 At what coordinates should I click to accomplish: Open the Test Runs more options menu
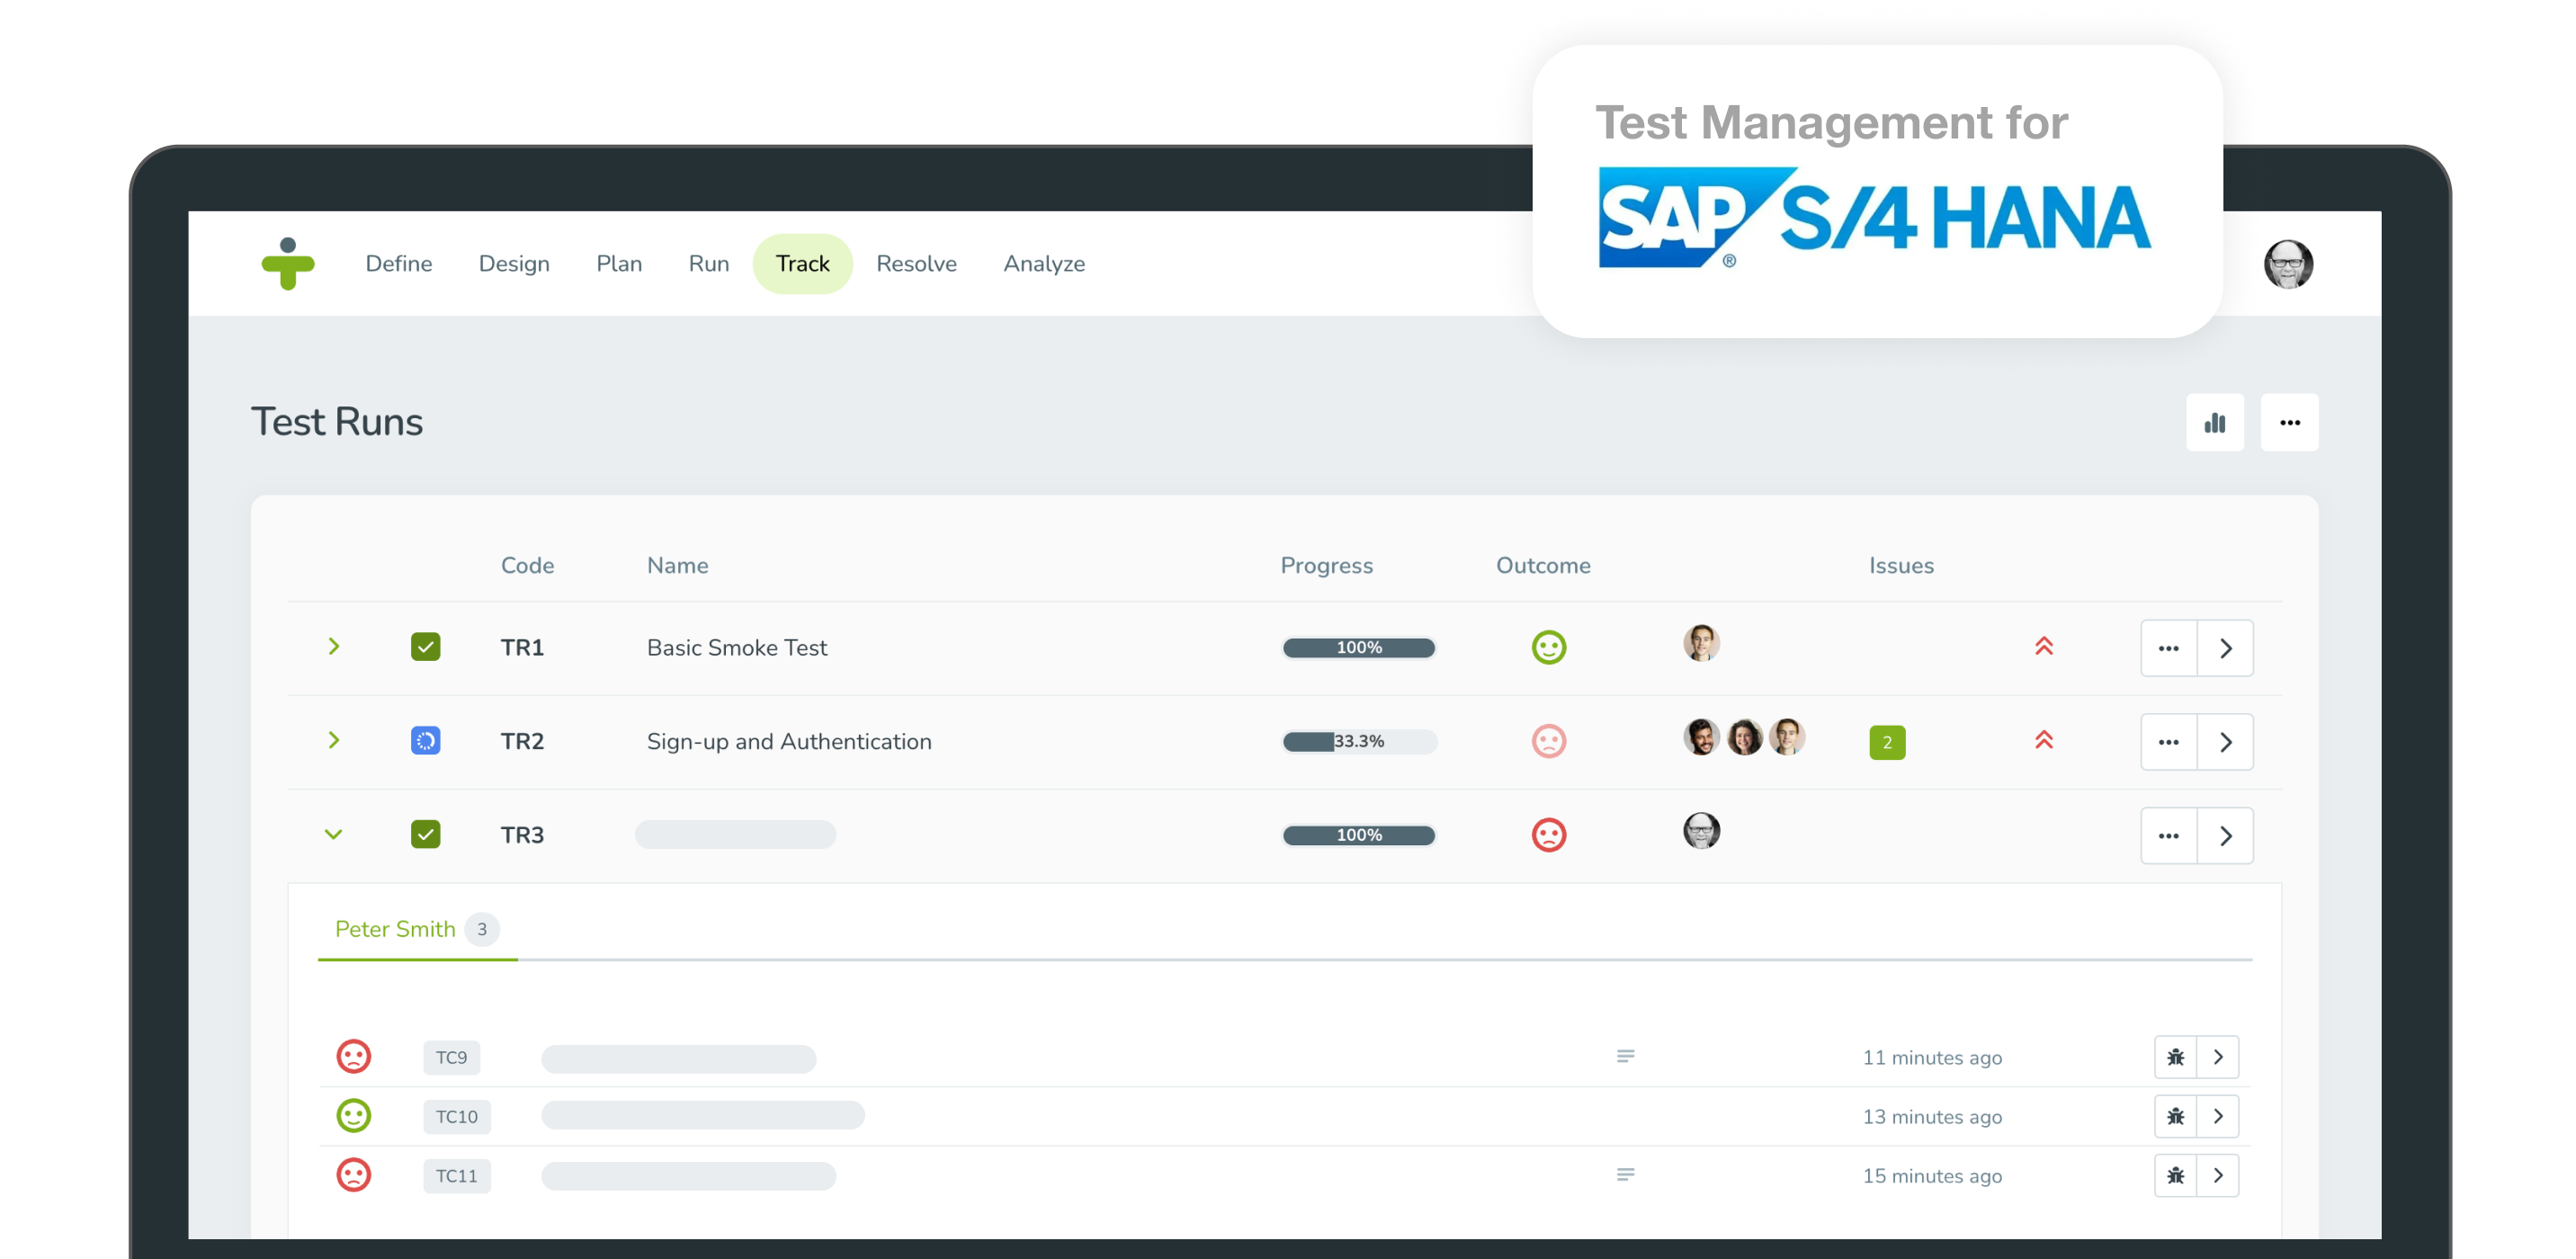tap(2290, 423)
